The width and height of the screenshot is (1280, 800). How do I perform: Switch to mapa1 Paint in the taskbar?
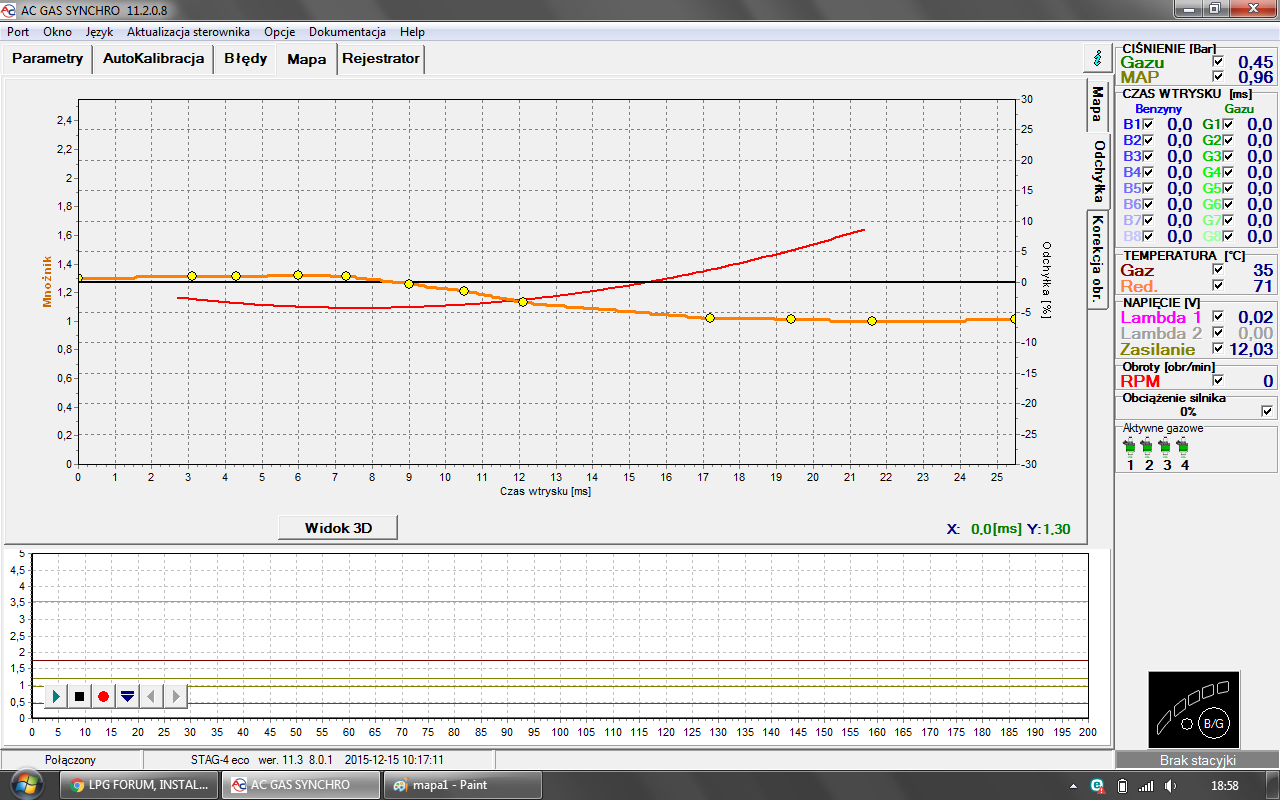point(463,785)
